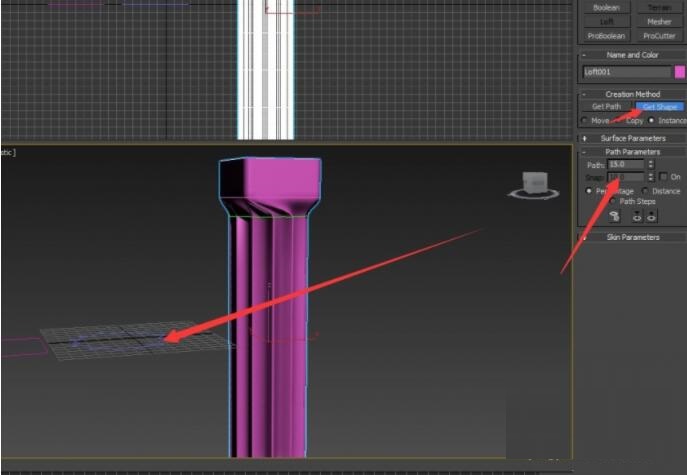This screenshot has height=475, width=687.
Task: Click the Loft001 object name field
Action: [x=627, y=72]
